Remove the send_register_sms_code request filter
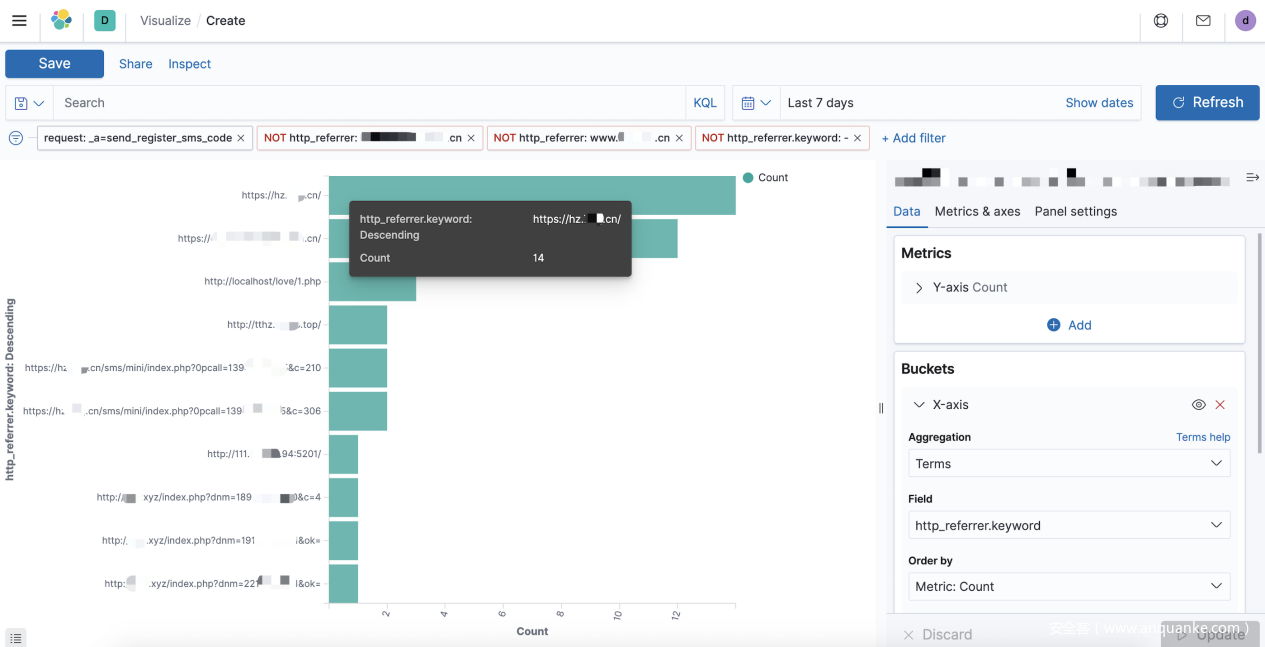The width and height of the screenshot is (1265, 647). pos(241,138)
